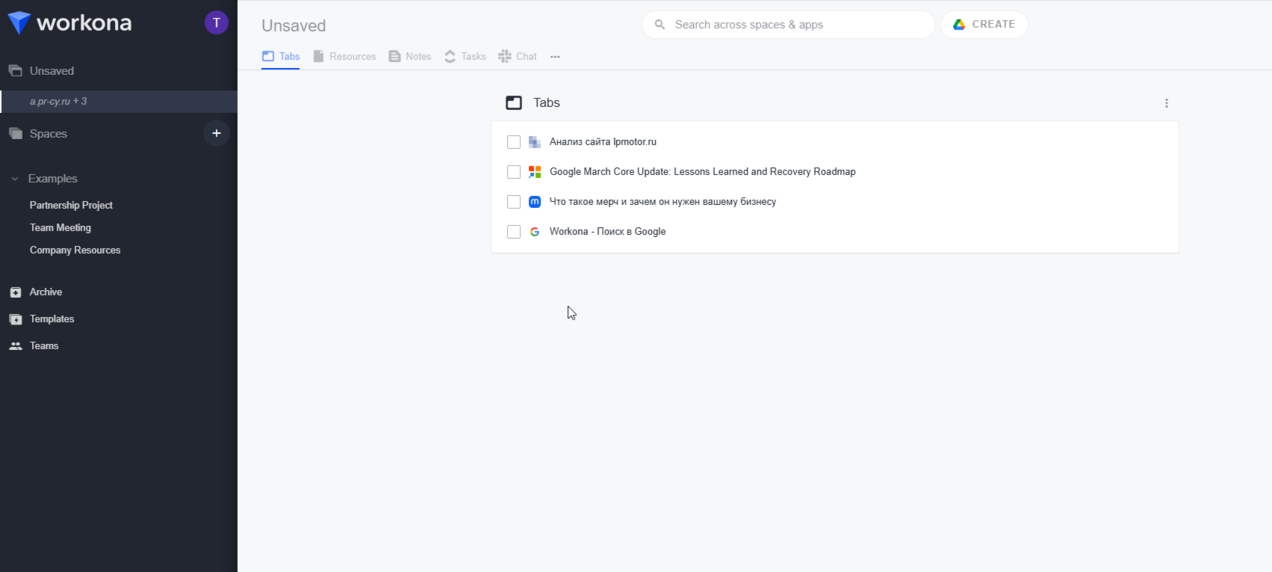Click in Search across spaces & apps field
The image size is (1272, 572).
(x=788, y=24)
